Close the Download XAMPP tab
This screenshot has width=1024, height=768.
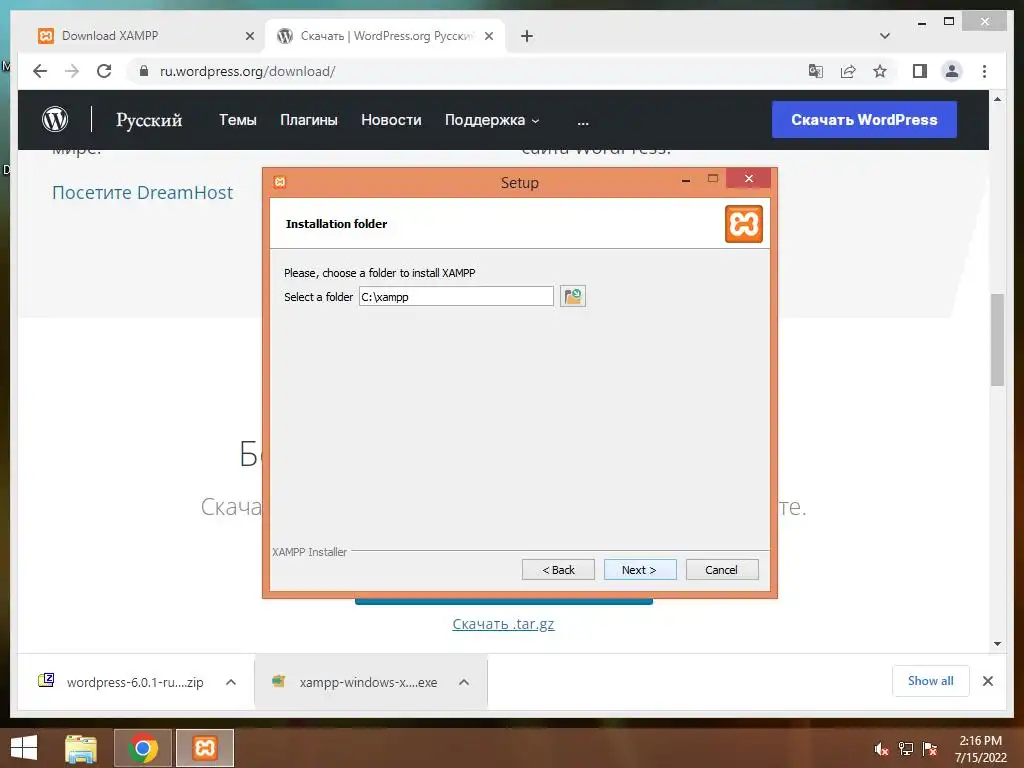(249, 37)
